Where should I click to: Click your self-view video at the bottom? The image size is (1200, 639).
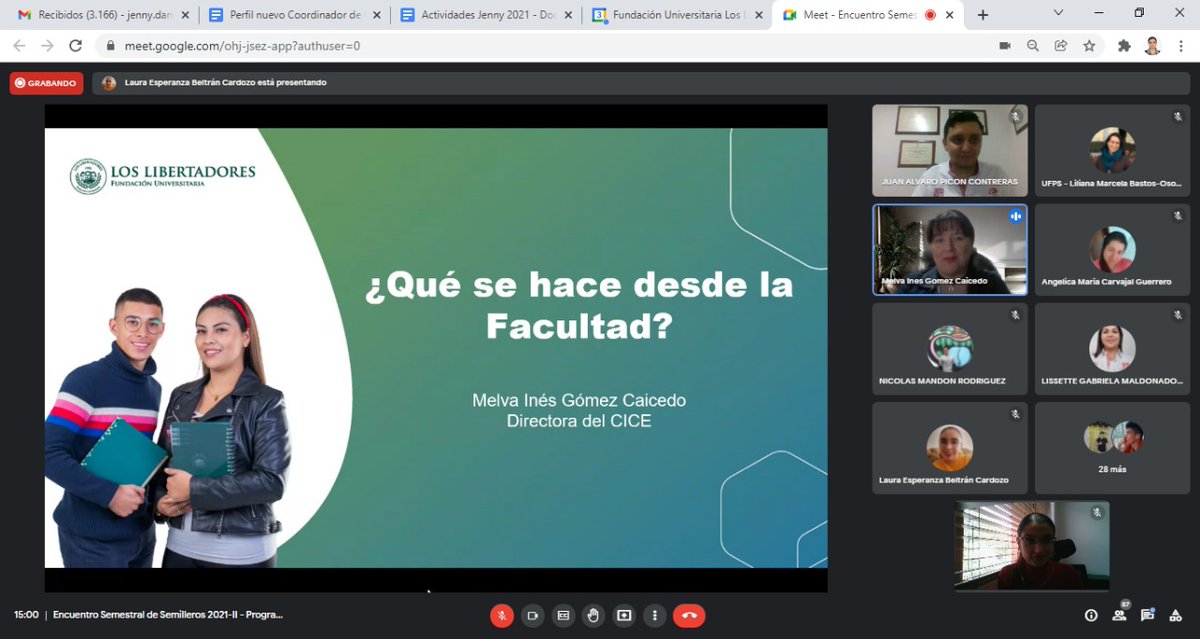pyautogui.click(x=1031, y=546)
